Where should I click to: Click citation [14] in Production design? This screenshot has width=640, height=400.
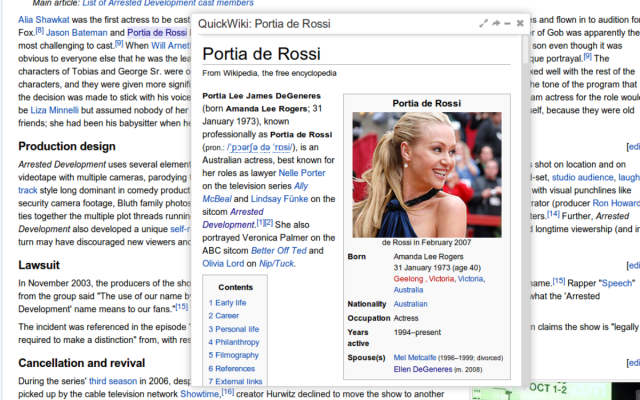point(553,213)
